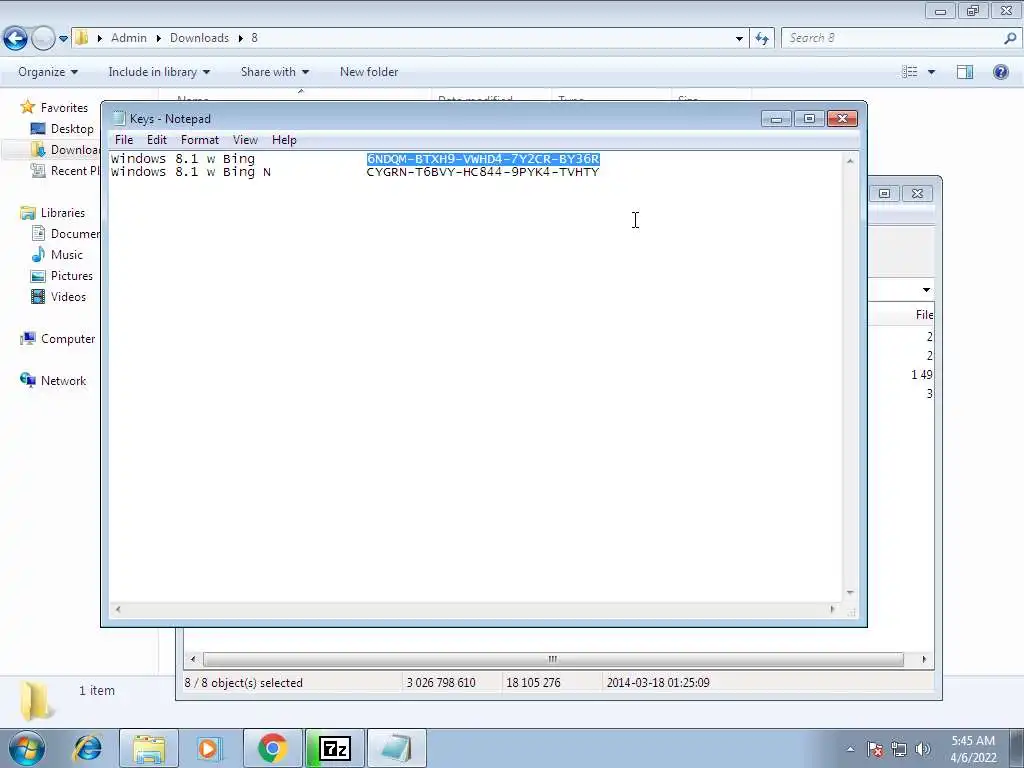Select Favorites in the navigation pane
Screen dimensions: 1024x768
pos(64,108)
